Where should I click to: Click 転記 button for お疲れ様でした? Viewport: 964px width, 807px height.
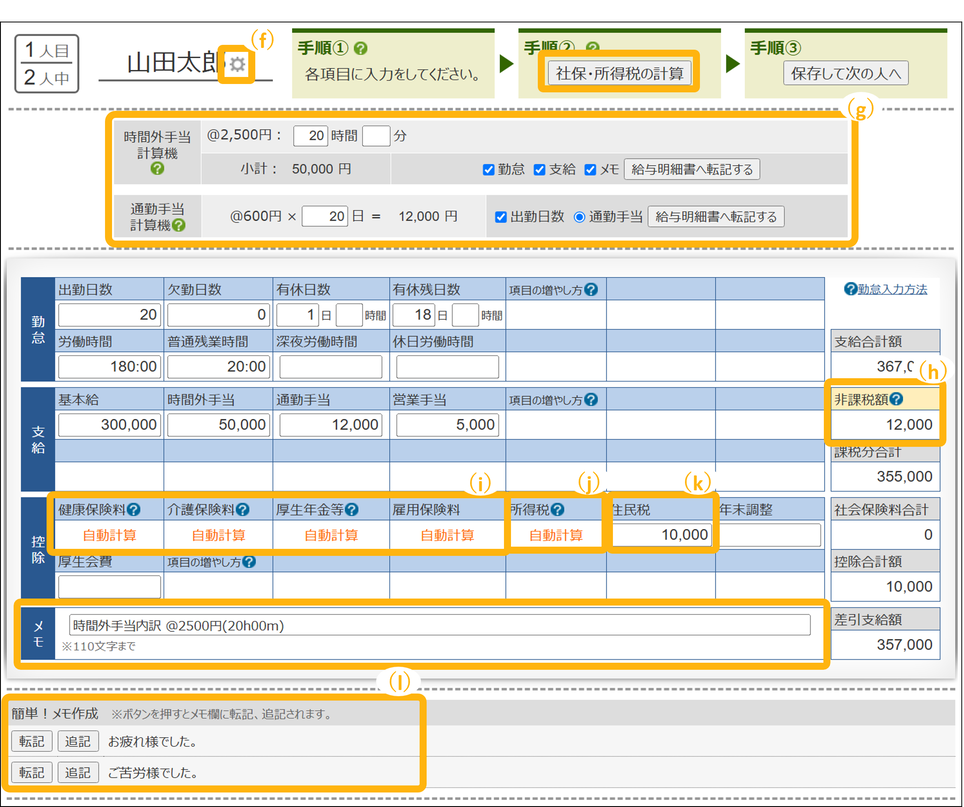pos(31,742)
